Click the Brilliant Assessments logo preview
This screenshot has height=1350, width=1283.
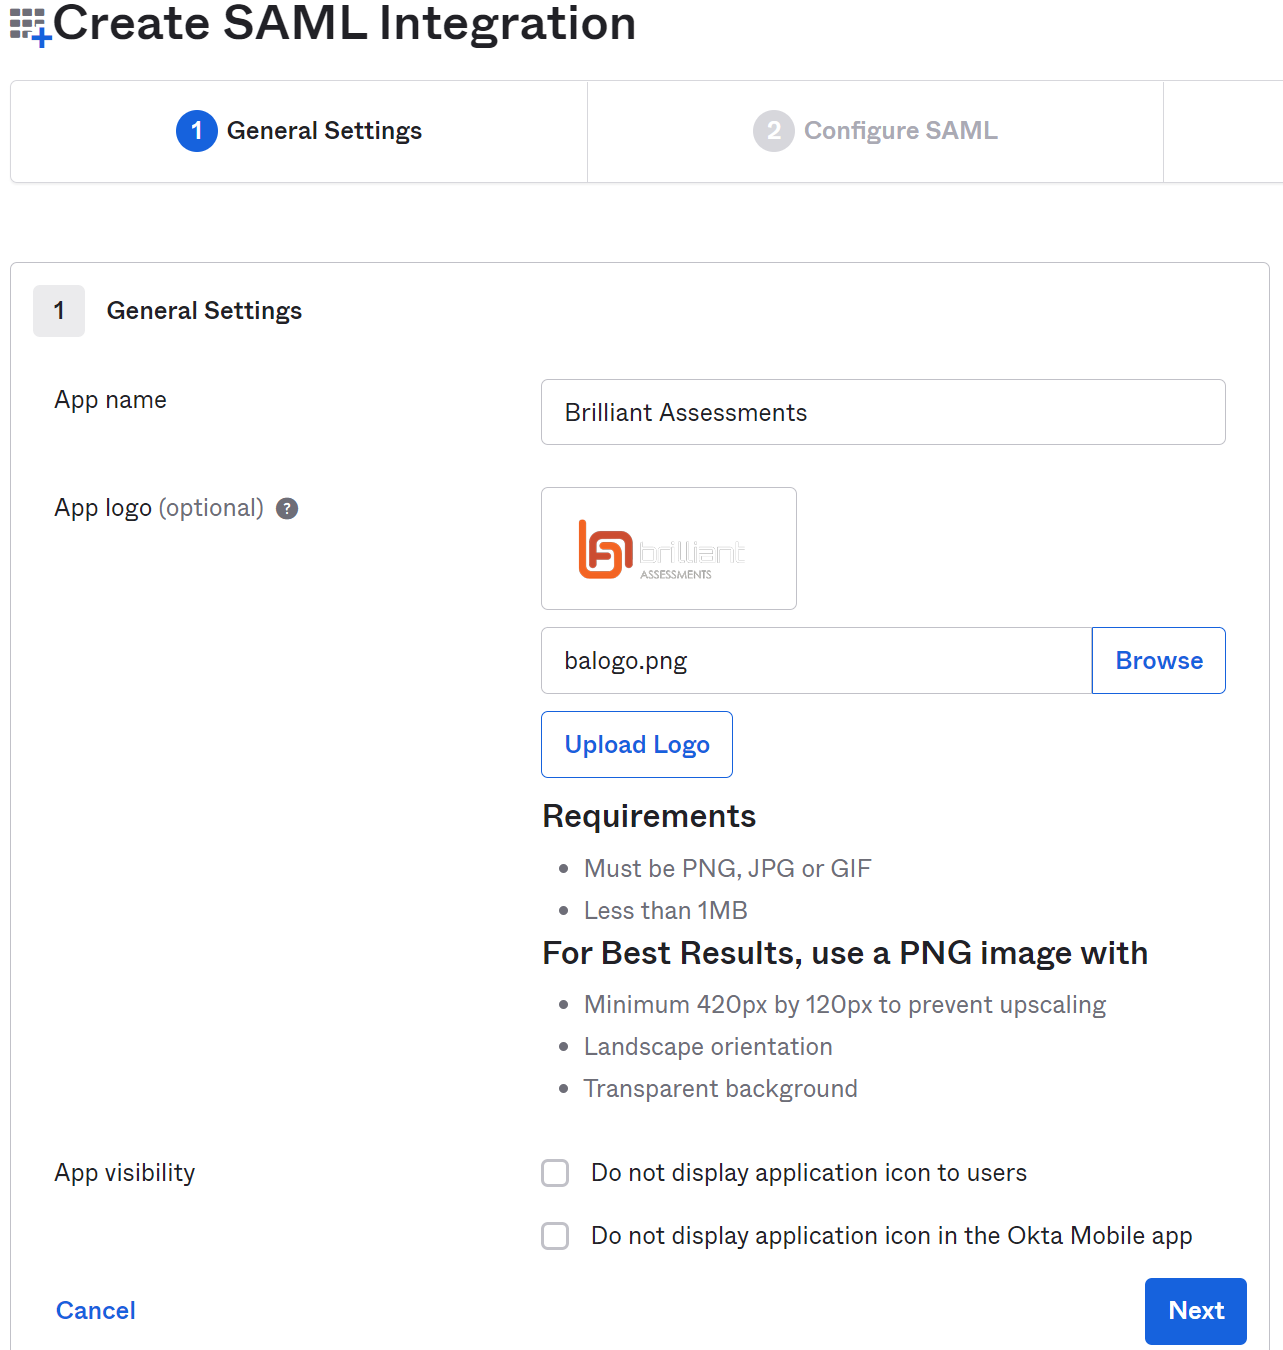[x=668, y=548]
